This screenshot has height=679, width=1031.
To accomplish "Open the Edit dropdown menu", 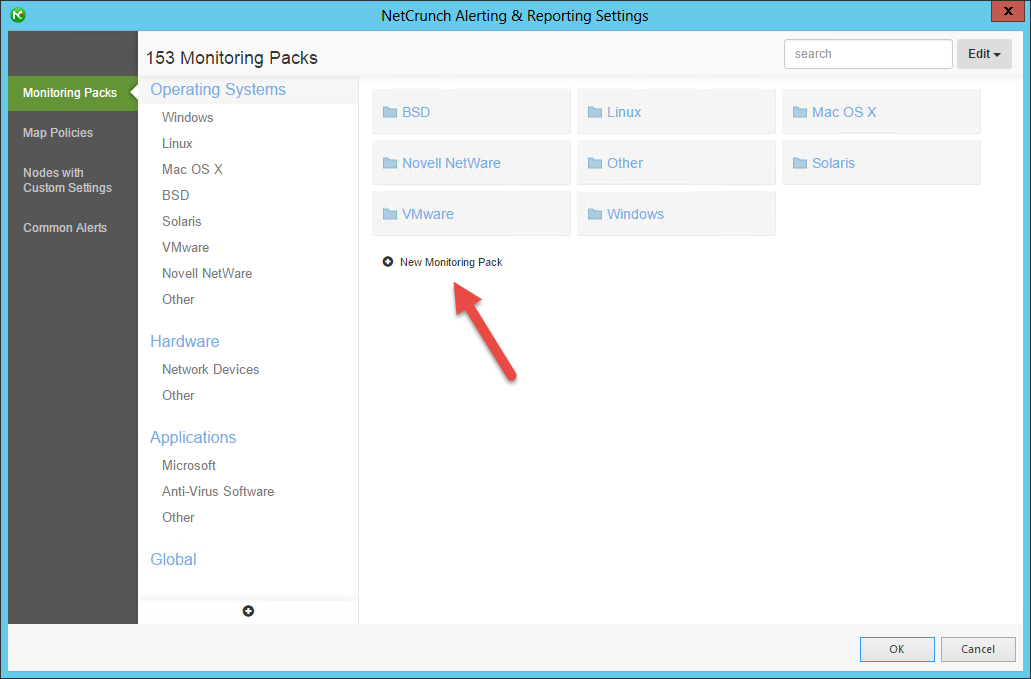I will click(984, 54).
